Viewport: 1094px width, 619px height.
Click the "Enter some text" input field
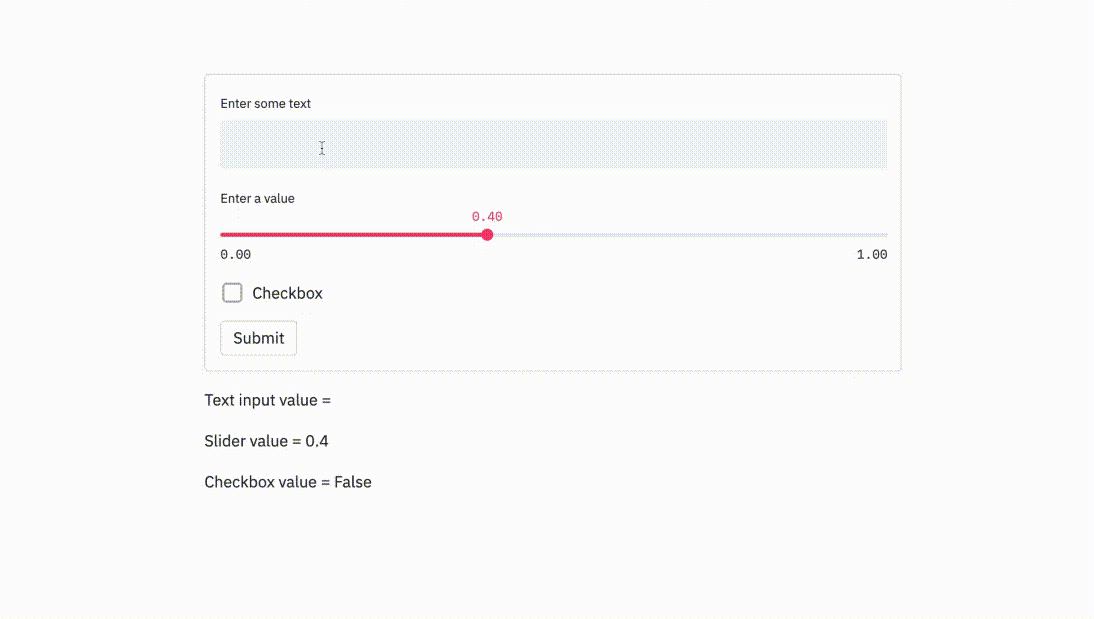point(553,144)
